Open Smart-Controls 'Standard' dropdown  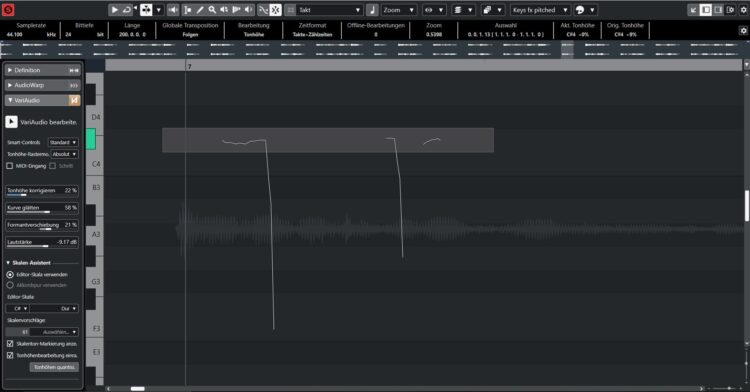pos(63,142)
